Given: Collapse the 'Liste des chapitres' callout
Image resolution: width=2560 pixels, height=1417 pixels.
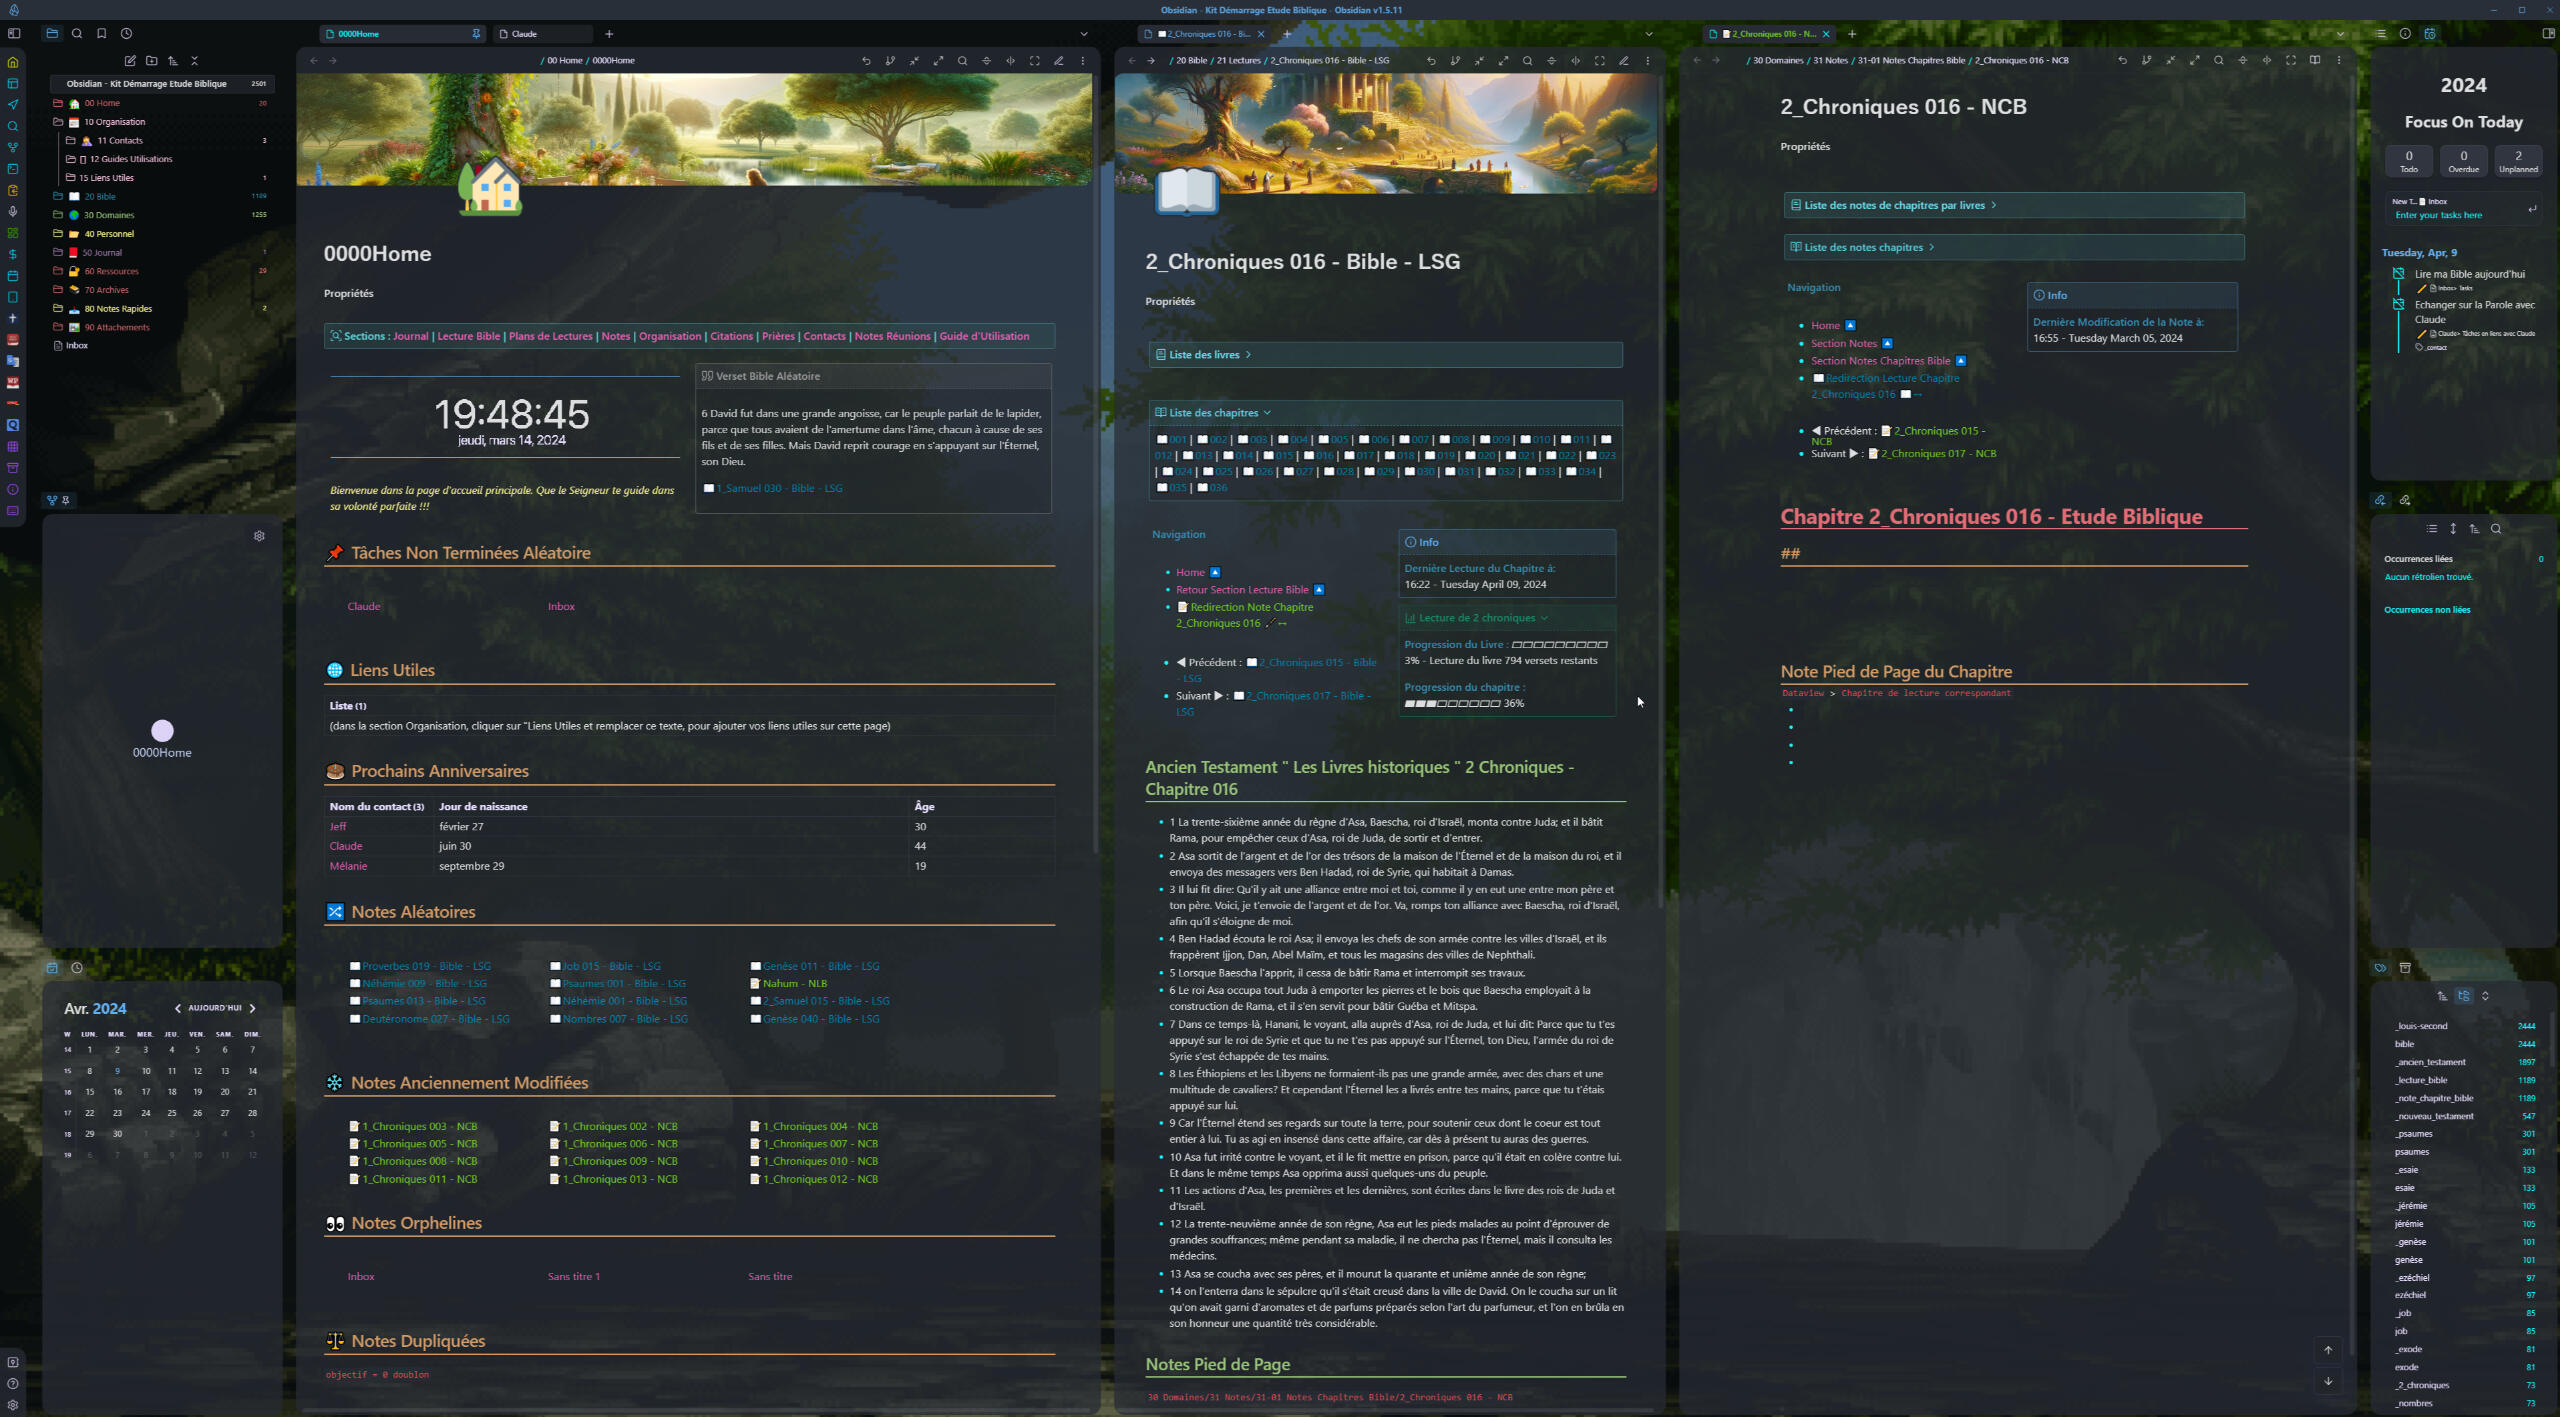Looking at the screenshot, I should 1385,412.
